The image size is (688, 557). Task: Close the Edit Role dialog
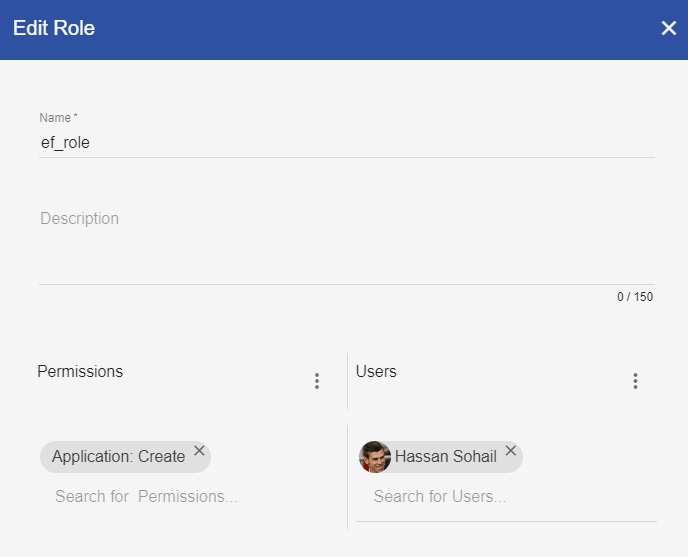pyautogui.click(x=669, y=28)
